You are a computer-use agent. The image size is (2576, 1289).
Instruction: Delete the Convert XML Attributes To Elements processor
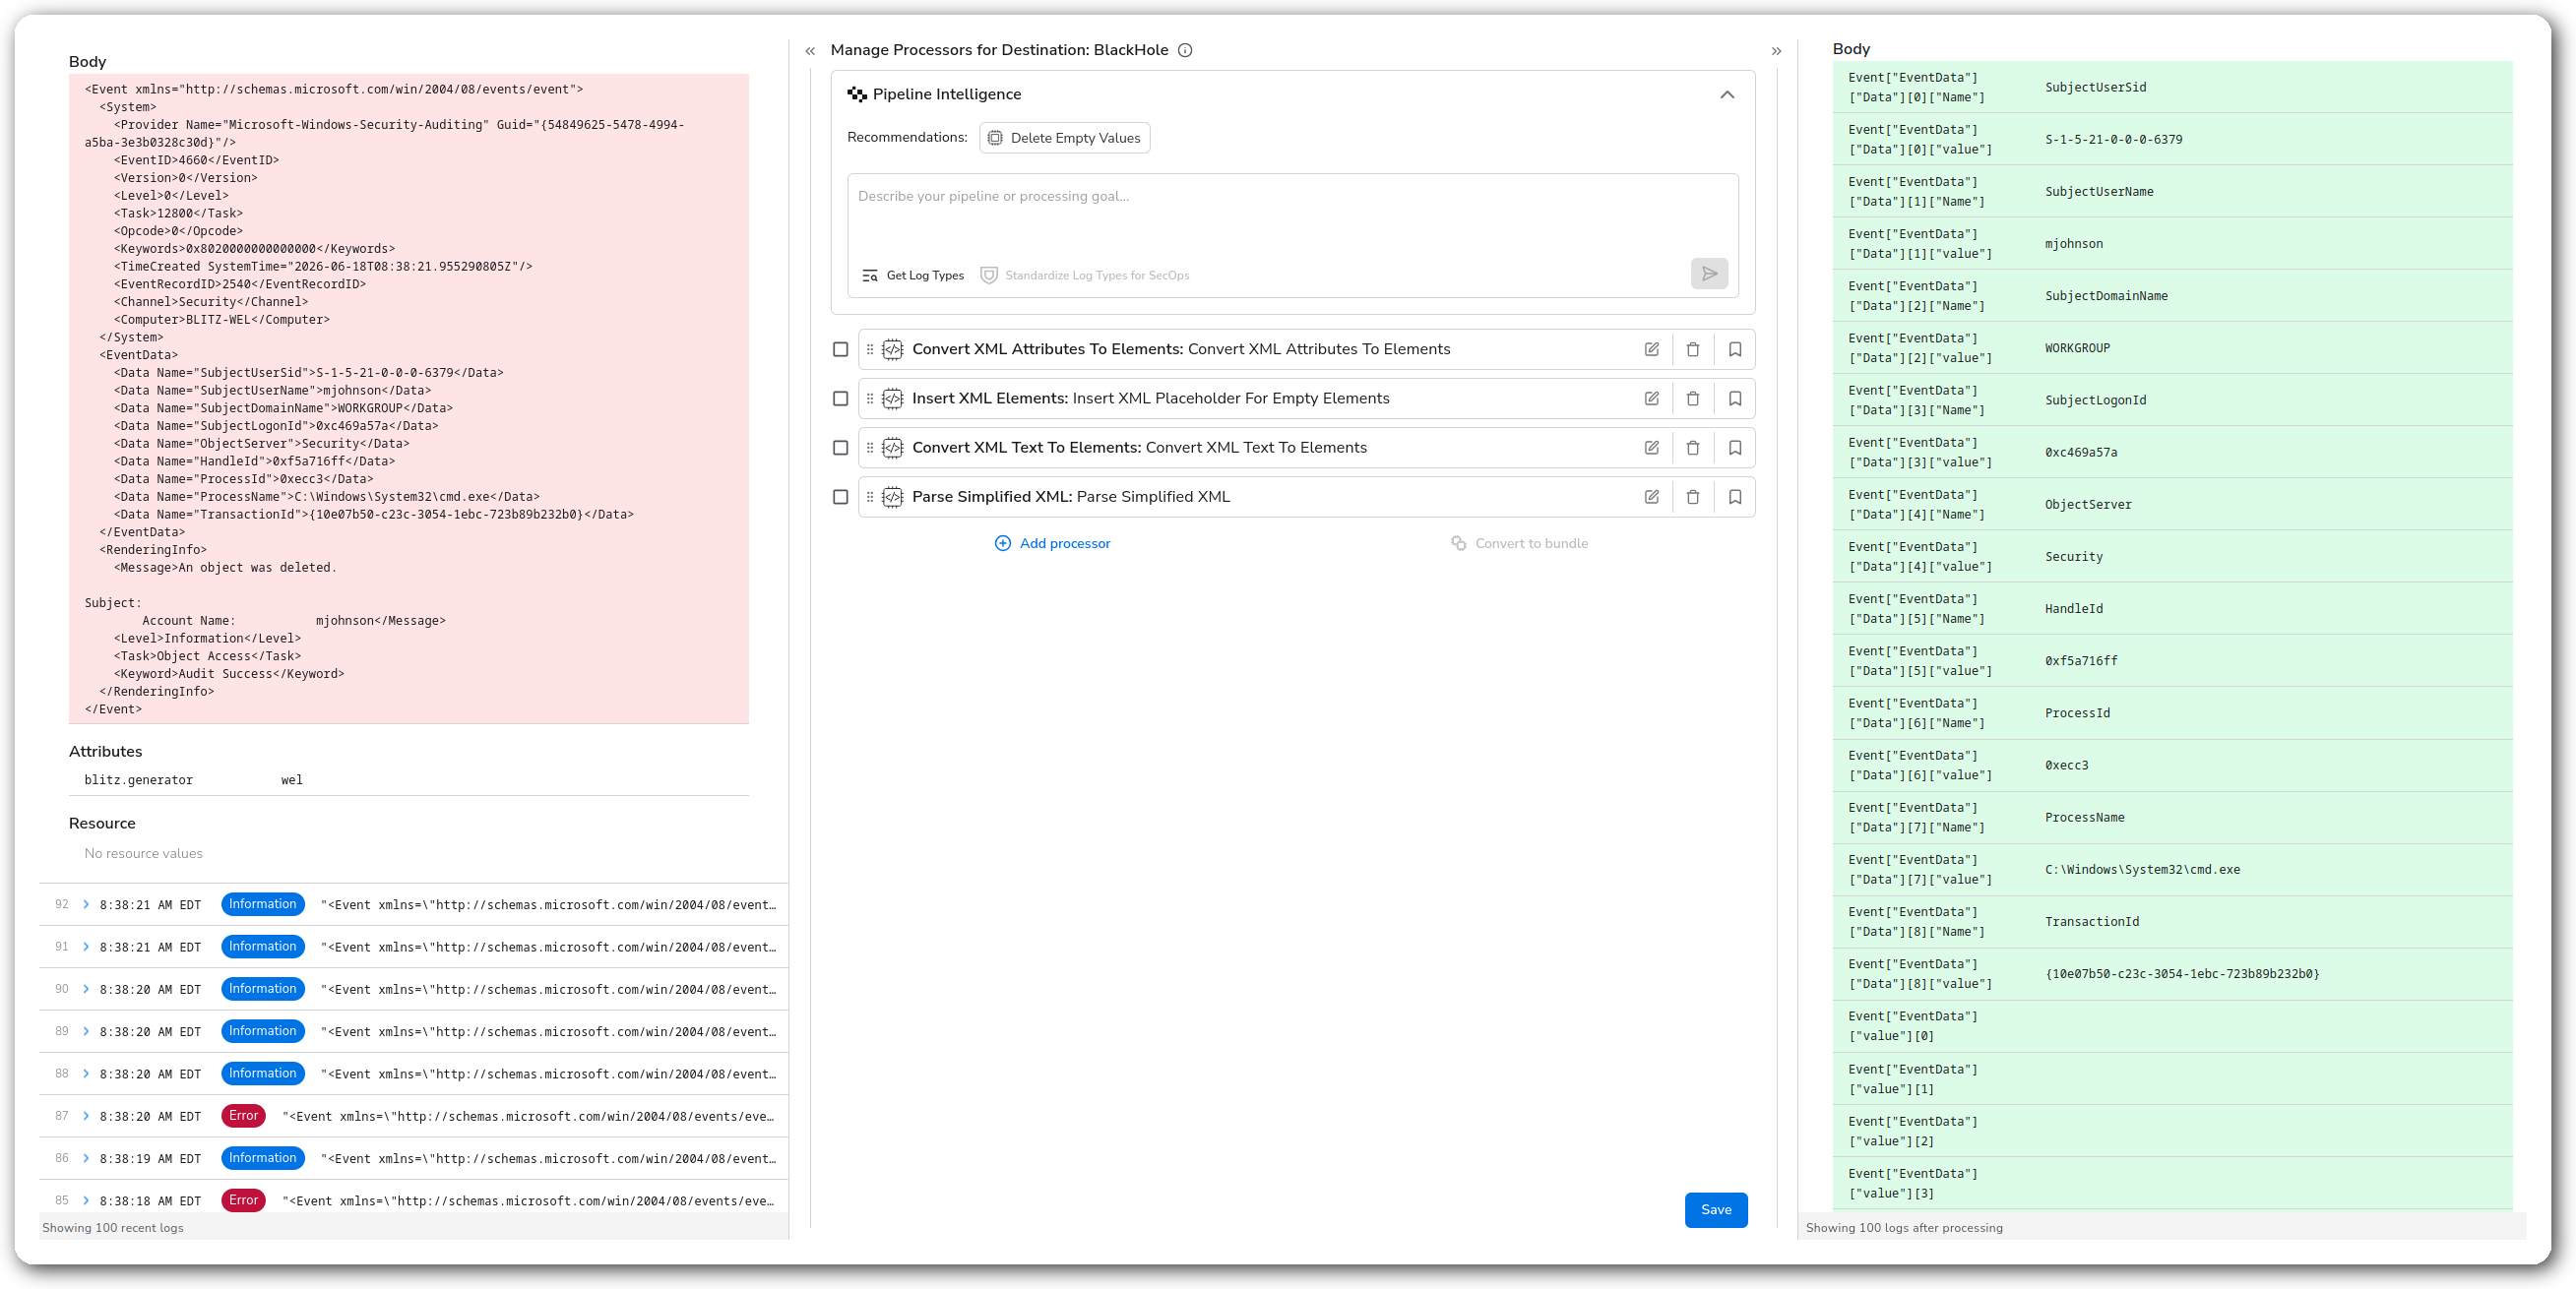point(1692,349)
